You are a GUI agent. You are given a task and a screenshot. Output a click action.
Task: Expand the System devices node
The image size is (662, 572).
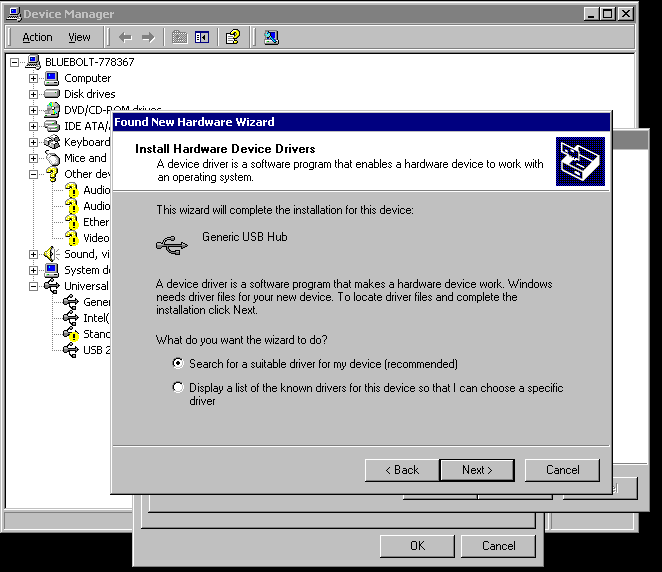tap(33, 270)
